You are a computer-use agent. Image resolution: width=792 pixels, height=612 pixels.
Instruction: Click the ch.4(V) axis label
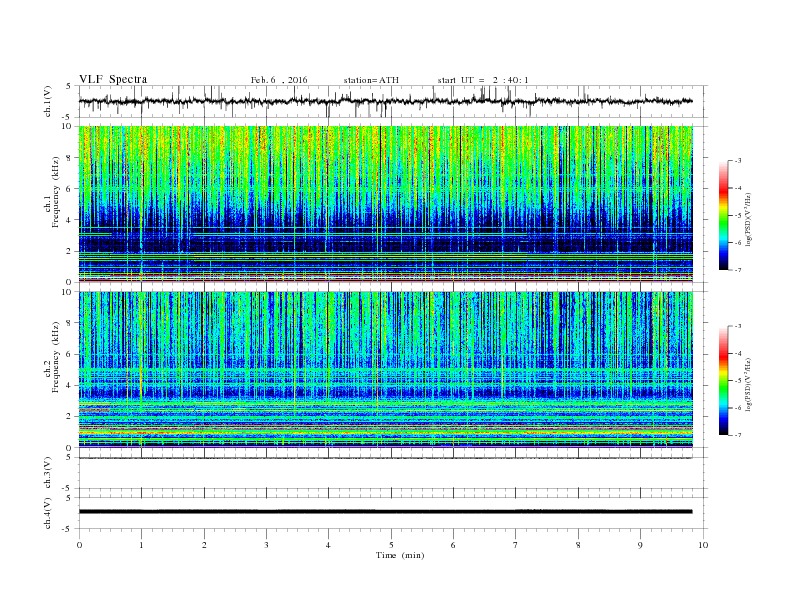point(48,513)
